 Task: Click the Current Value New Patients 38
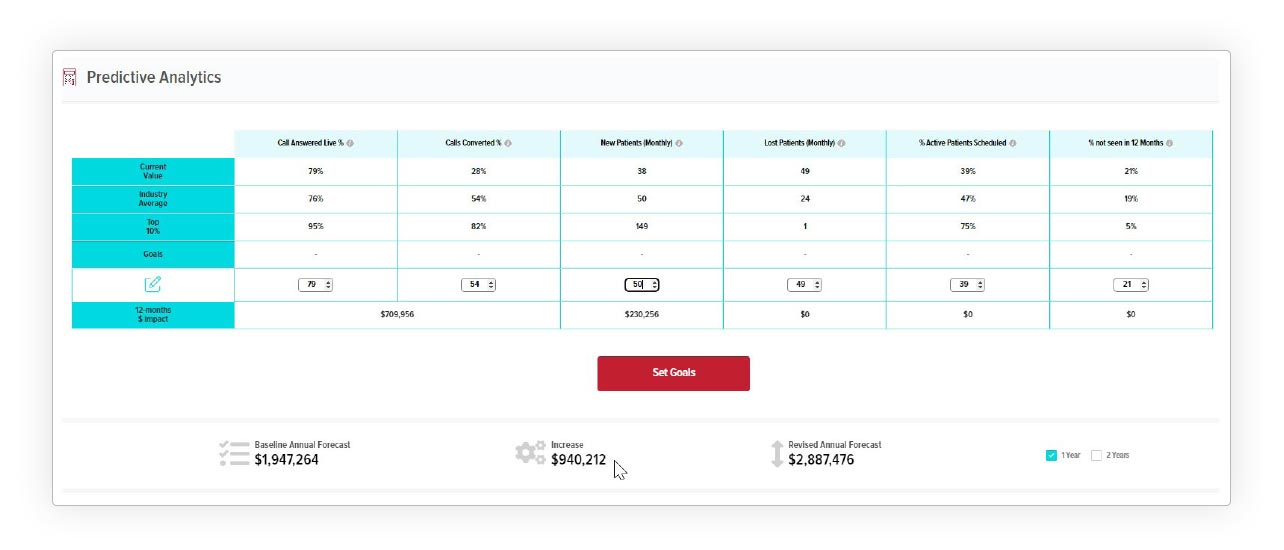pos(642,171)
